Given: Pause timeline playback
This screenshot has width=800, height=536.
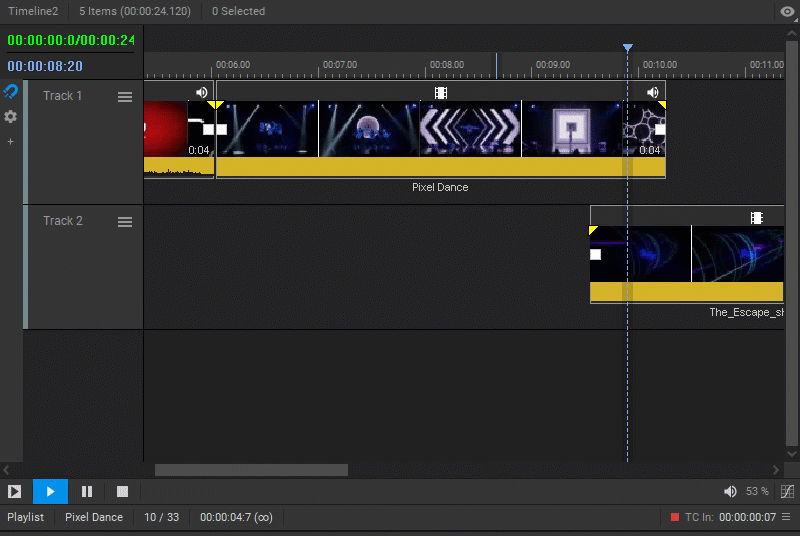Looking at the screenshot, I should click(x=87, y=492).
